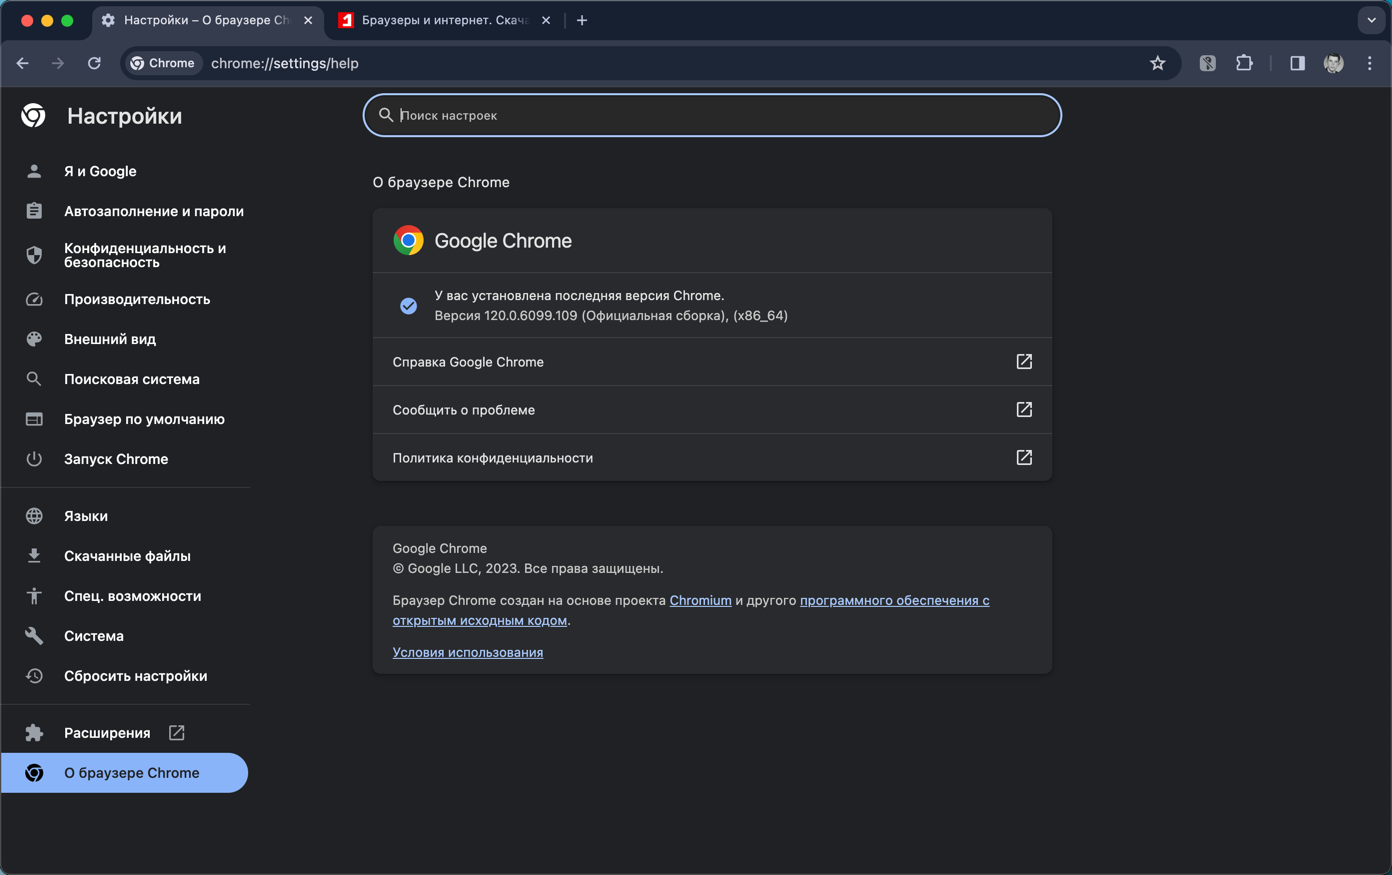The width and height of the screenshot is (1392, 875).
Task: Reload the page with the refresh icon
Action: 94,63
